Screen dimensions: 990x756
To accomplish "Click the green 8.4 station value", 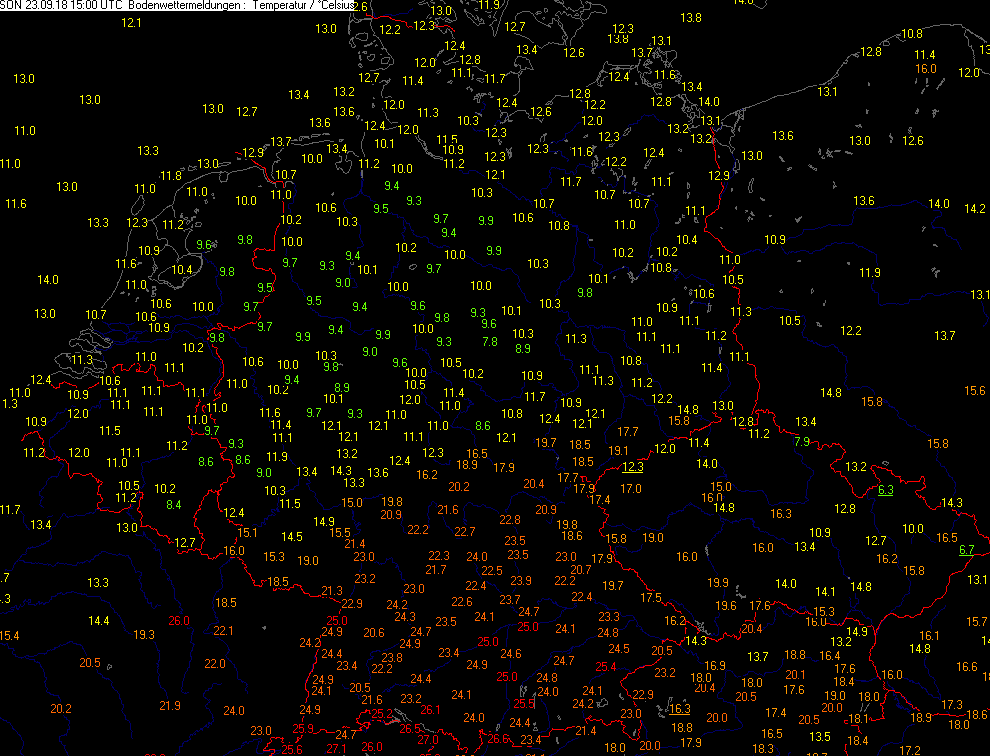I will tap(173, 505).
